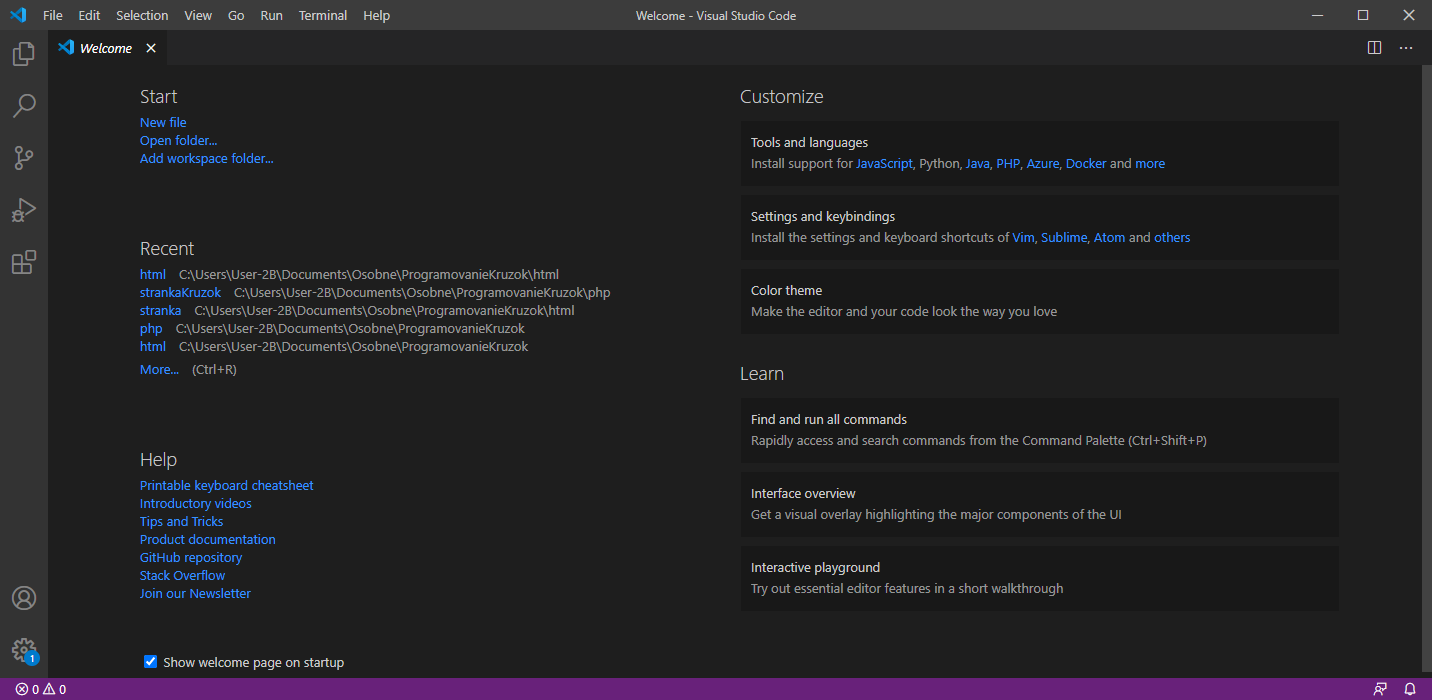Open the View menu
Screen dimensions: 1432x700
coord(198,15)
